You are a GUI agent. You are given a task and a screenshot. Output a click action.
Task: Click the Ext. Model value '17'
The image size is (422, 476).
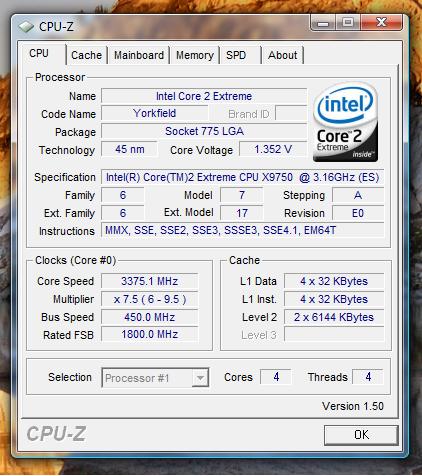tap(242, 213)
